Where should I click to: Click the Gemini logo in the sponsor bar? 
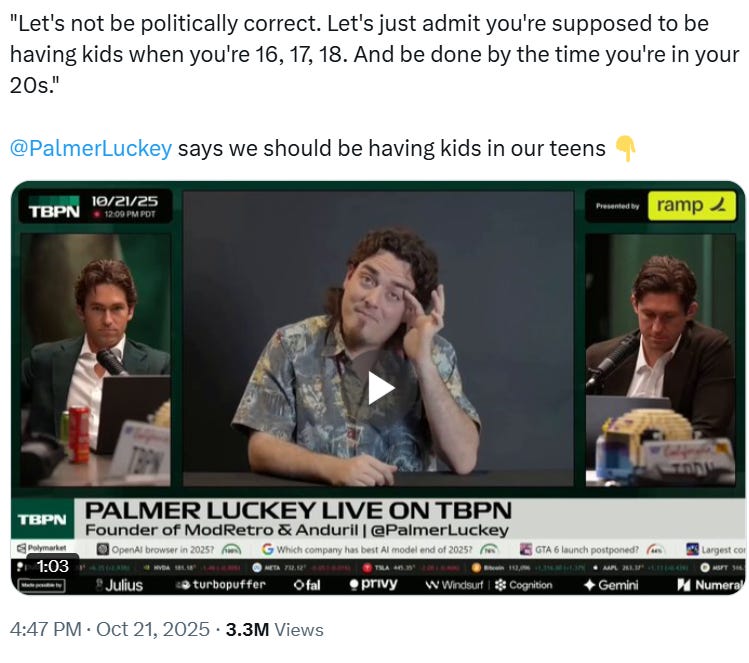click(611, 585)
